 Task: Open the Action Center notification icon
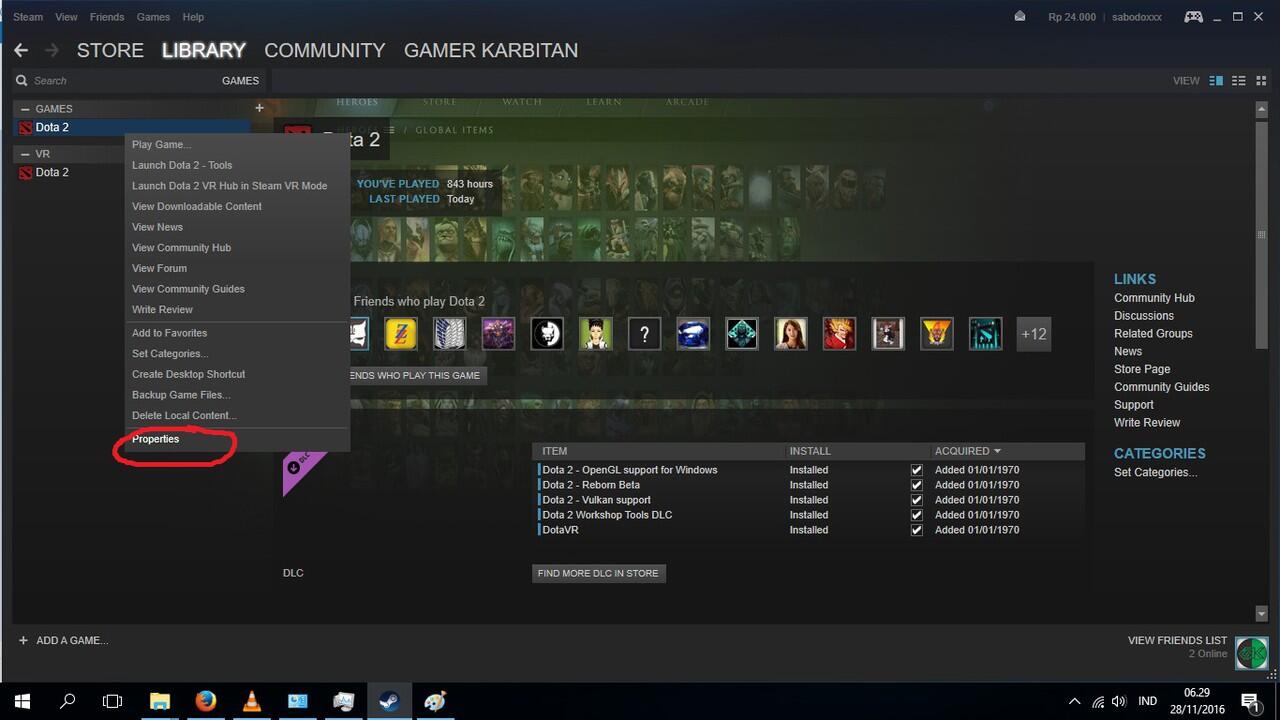[1250, 701]
